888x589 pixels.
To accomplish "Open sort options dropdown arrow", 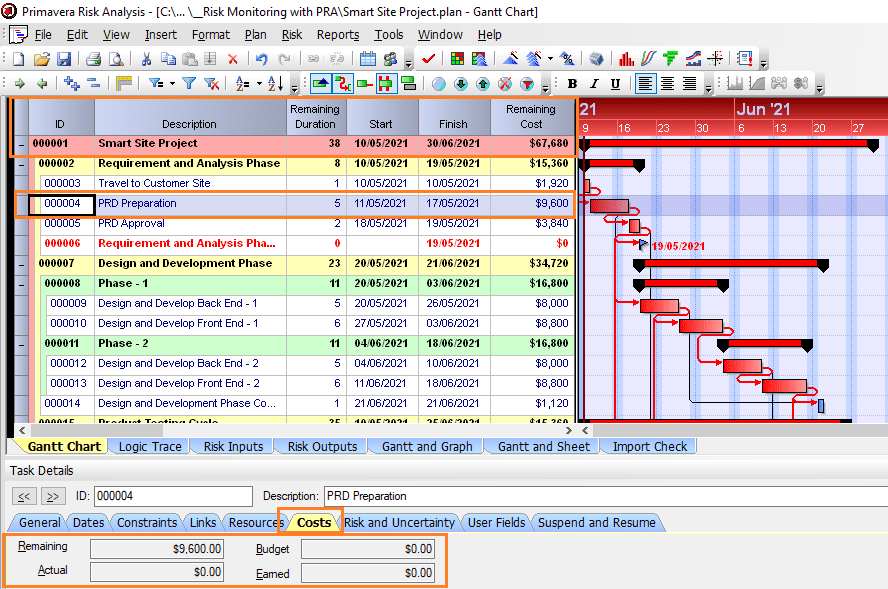I will click(x=259, y=84).
